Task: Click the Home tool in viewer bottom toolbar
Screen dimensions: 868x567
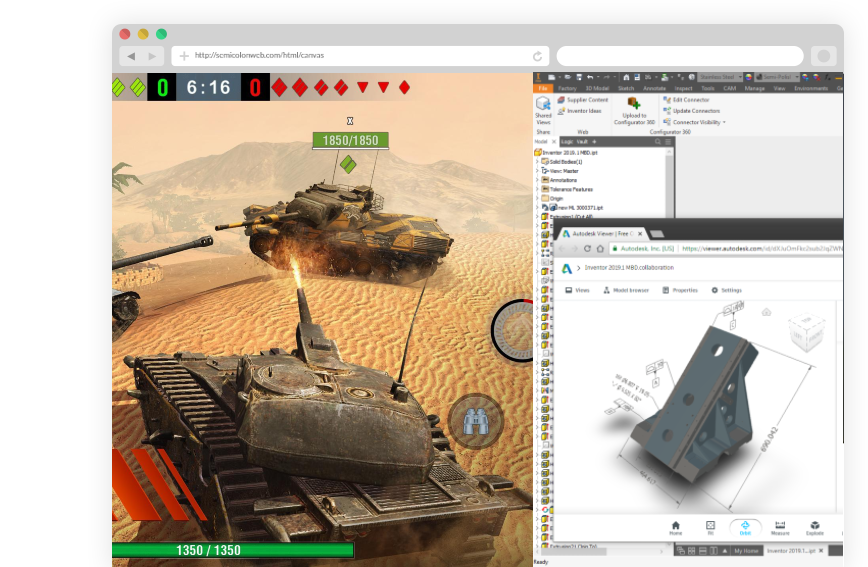Action: [x=675, y=528]
